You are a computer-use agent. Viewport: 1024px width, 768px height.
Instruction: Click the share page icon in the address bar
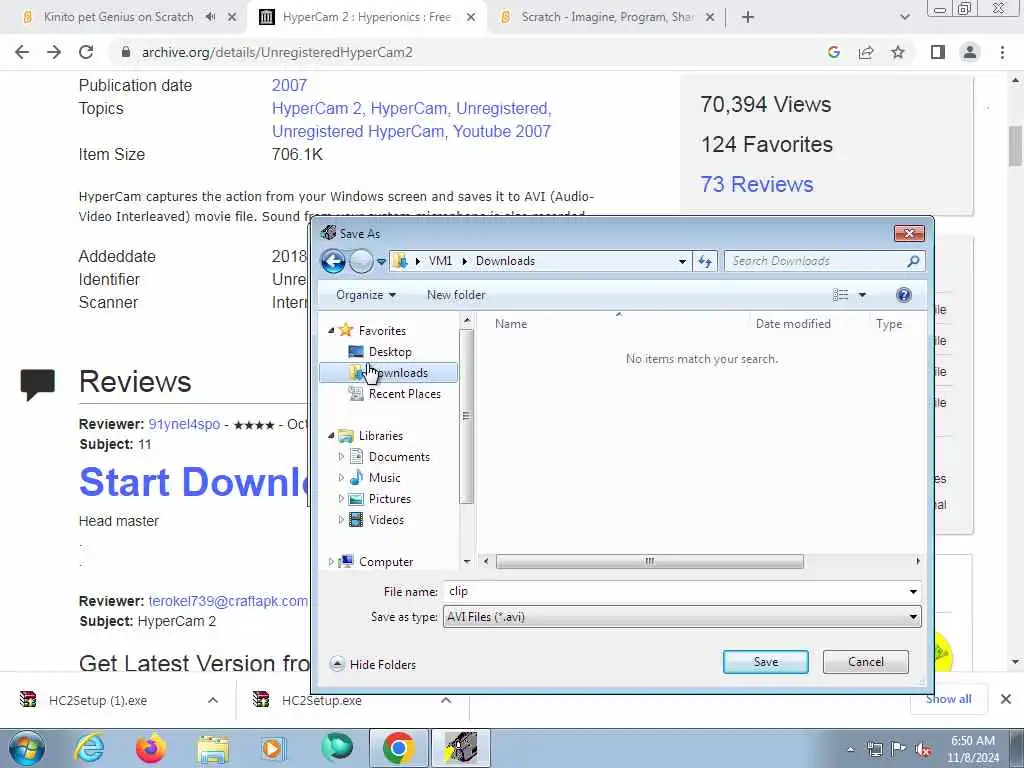866,52
